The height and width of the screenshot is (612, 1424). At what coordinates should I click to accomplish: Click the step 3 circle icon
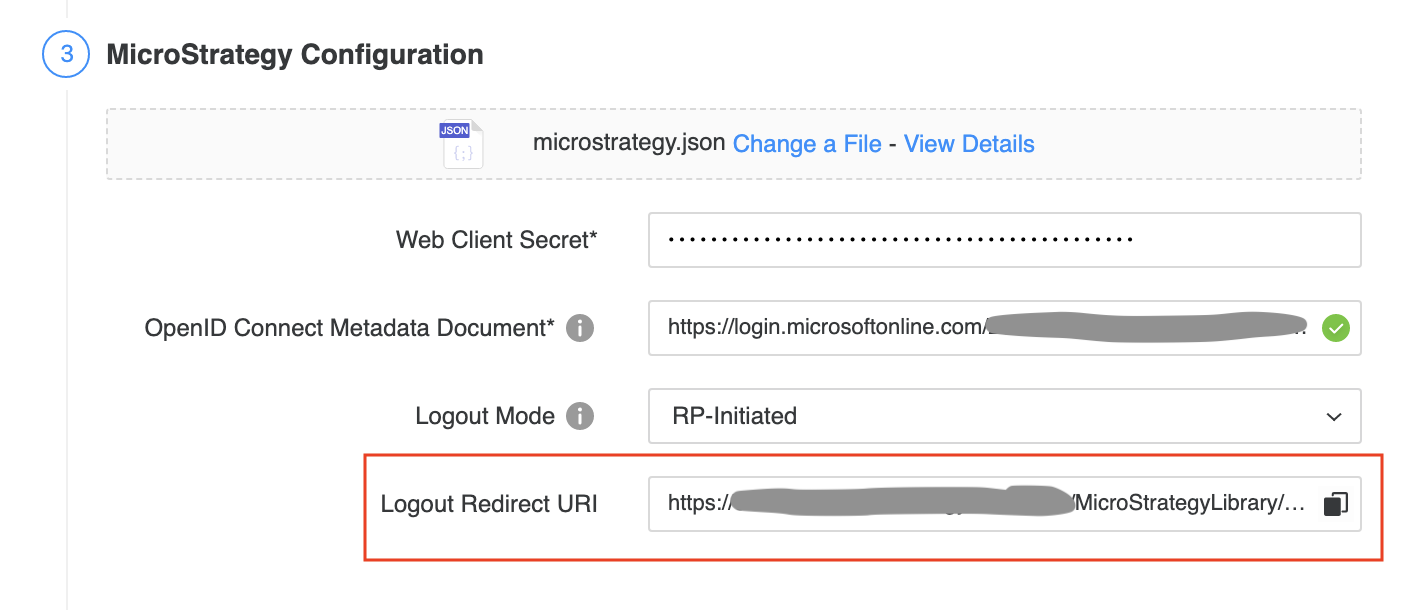66,53
